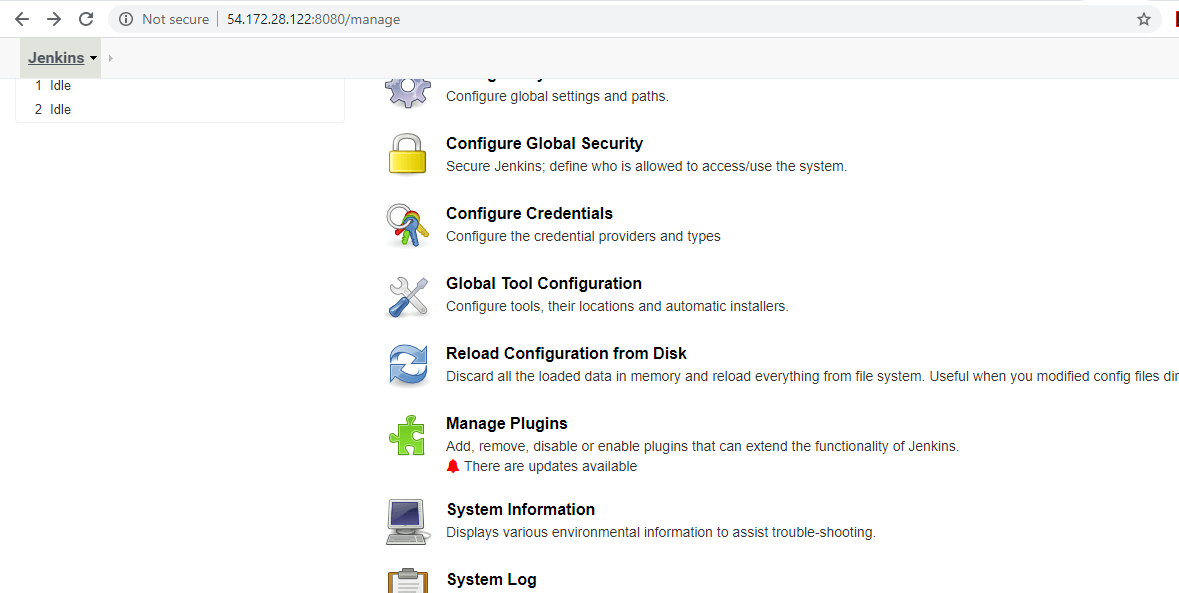Click the keys Configure Credentials icon
The image size is (1179, 593).
click(x=407, y=225)
